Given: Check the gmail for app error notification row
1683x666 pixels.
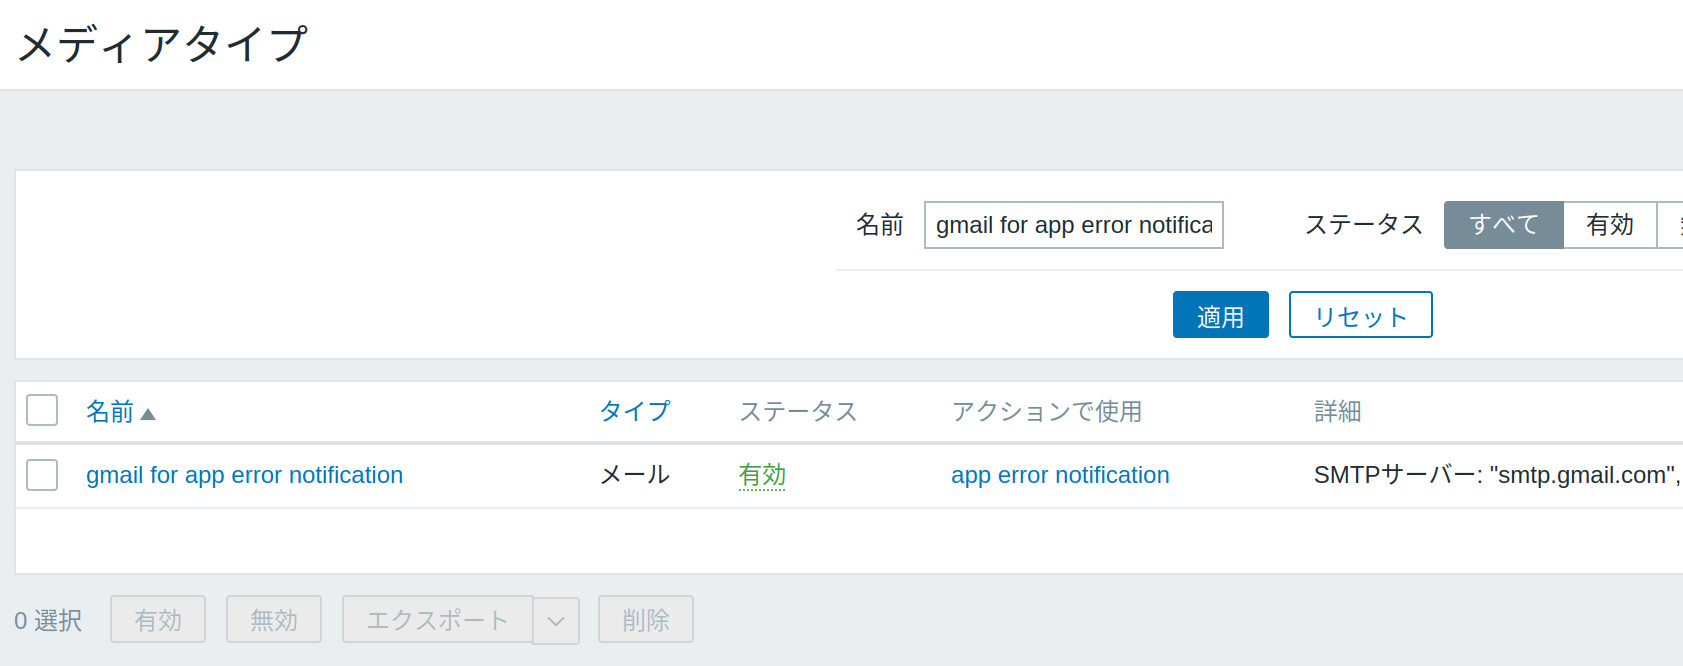Looking at the screenshot, I should click(x=42, y=475).
